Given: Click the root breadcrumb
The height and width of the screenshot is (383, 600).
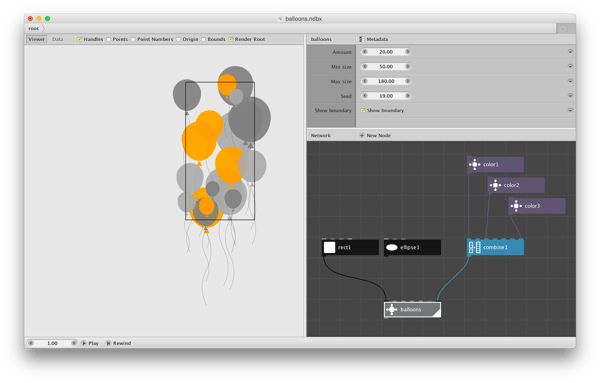Looking at the screenshot, I should (x=34, y=29).
